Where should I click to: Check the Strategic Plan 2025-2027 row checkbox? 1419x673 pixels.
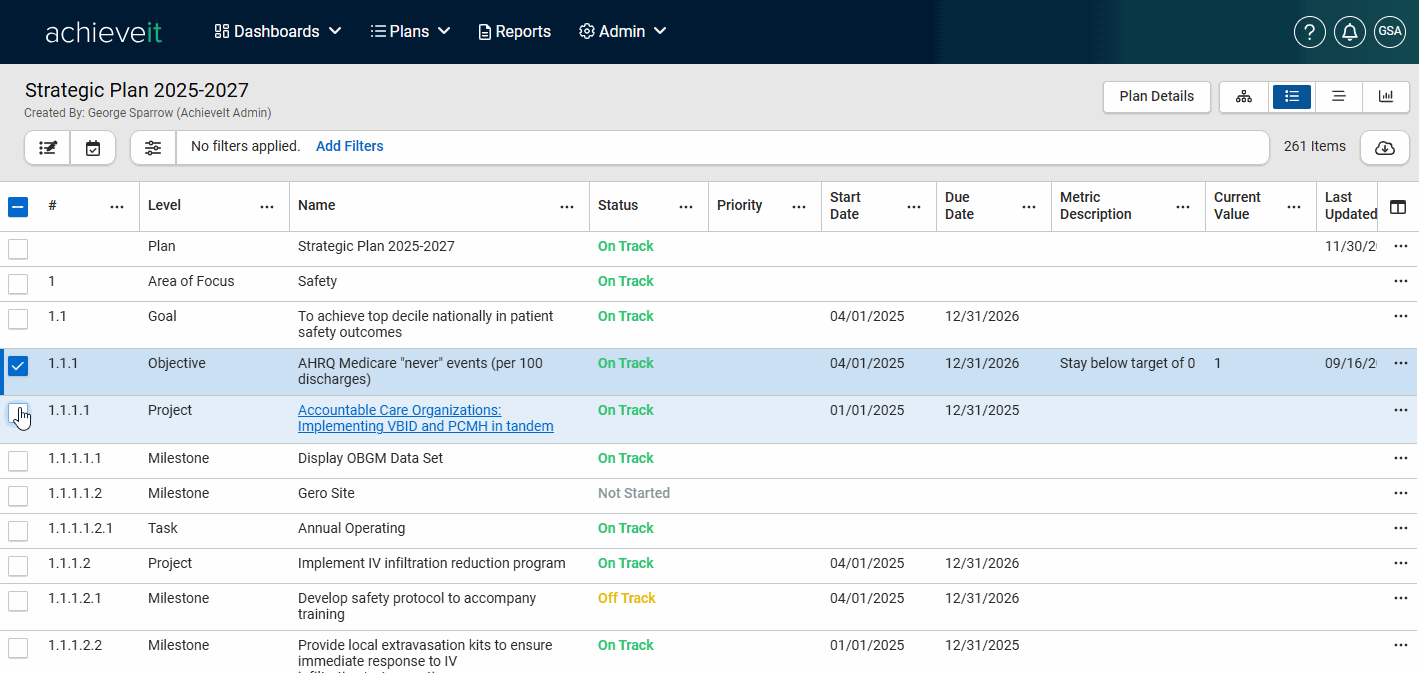[18, 249]
